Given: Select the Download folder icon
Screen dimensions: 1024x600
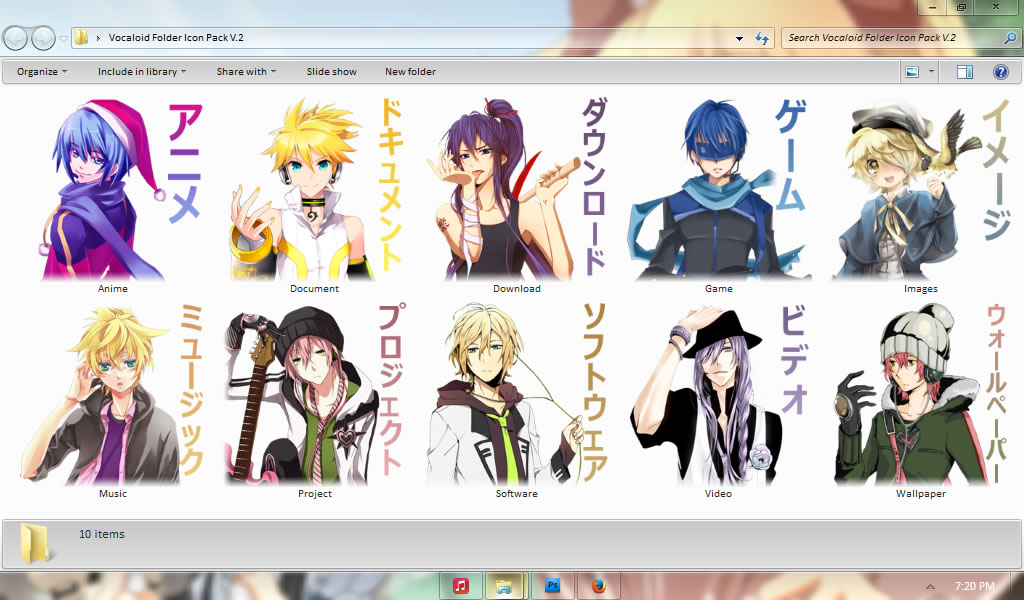Looking at the screenshot, I should [x=517, y=190].
